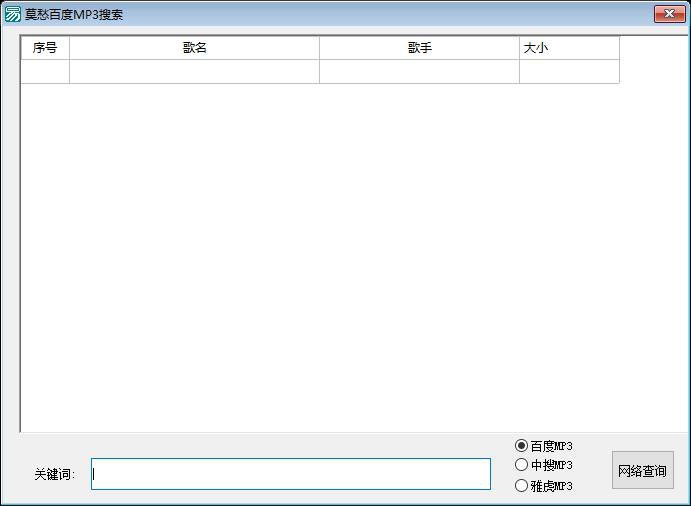Sort by the 歌名 column header
This screenshot has width=691, height=506.
(x=194, y=48)
